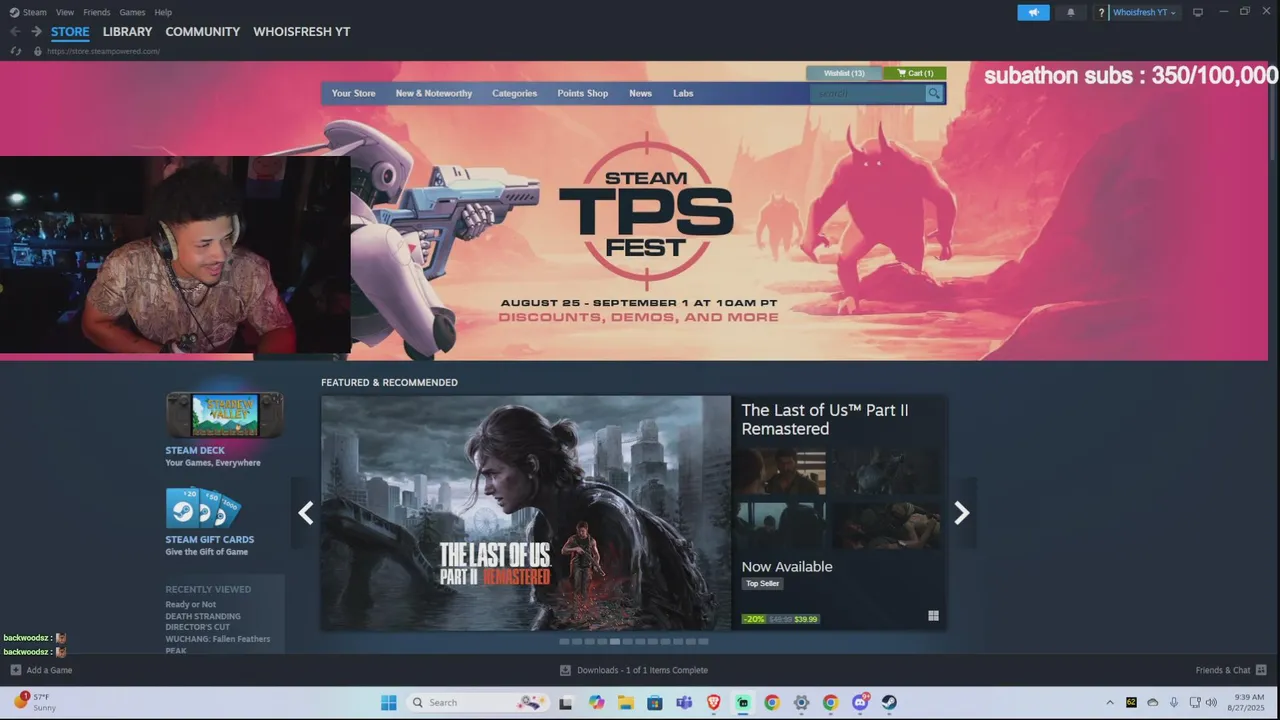Select the highlighted fifth carousel dot

[615, 641]
